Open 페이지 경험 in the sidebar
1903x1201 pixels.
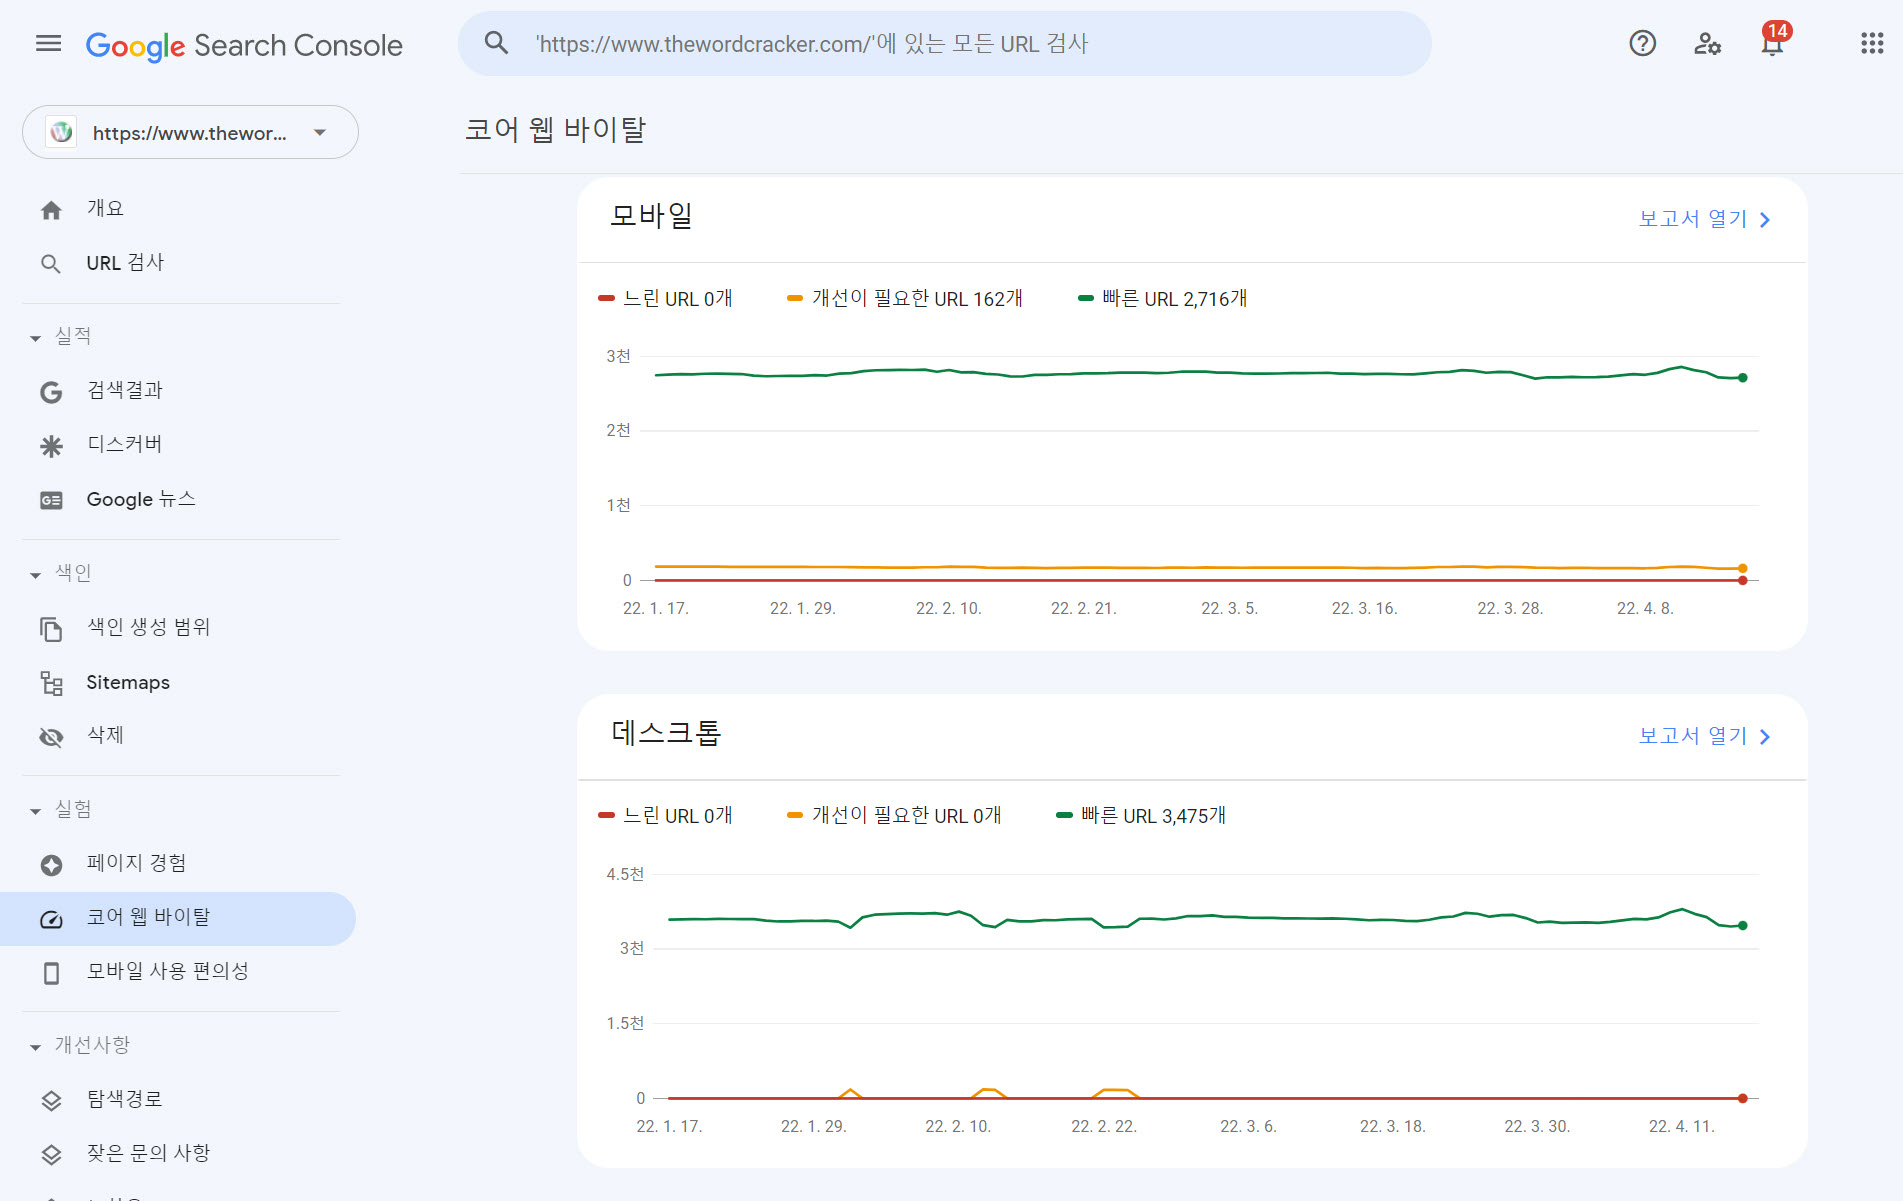click(x=135, y=863)
